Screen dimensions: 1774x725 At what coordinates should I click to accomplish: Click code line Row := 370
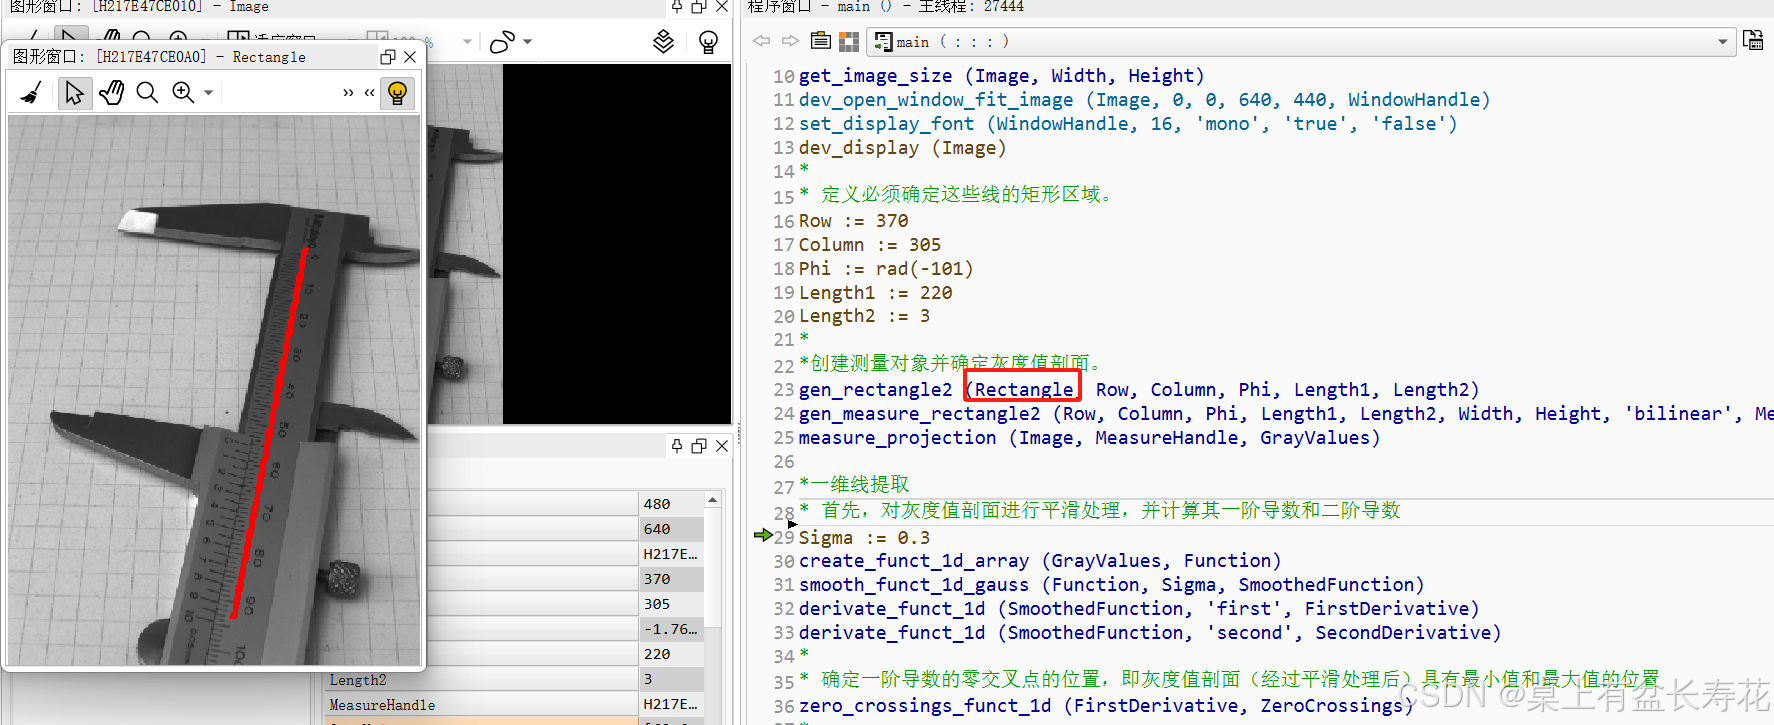coord(853,221)
